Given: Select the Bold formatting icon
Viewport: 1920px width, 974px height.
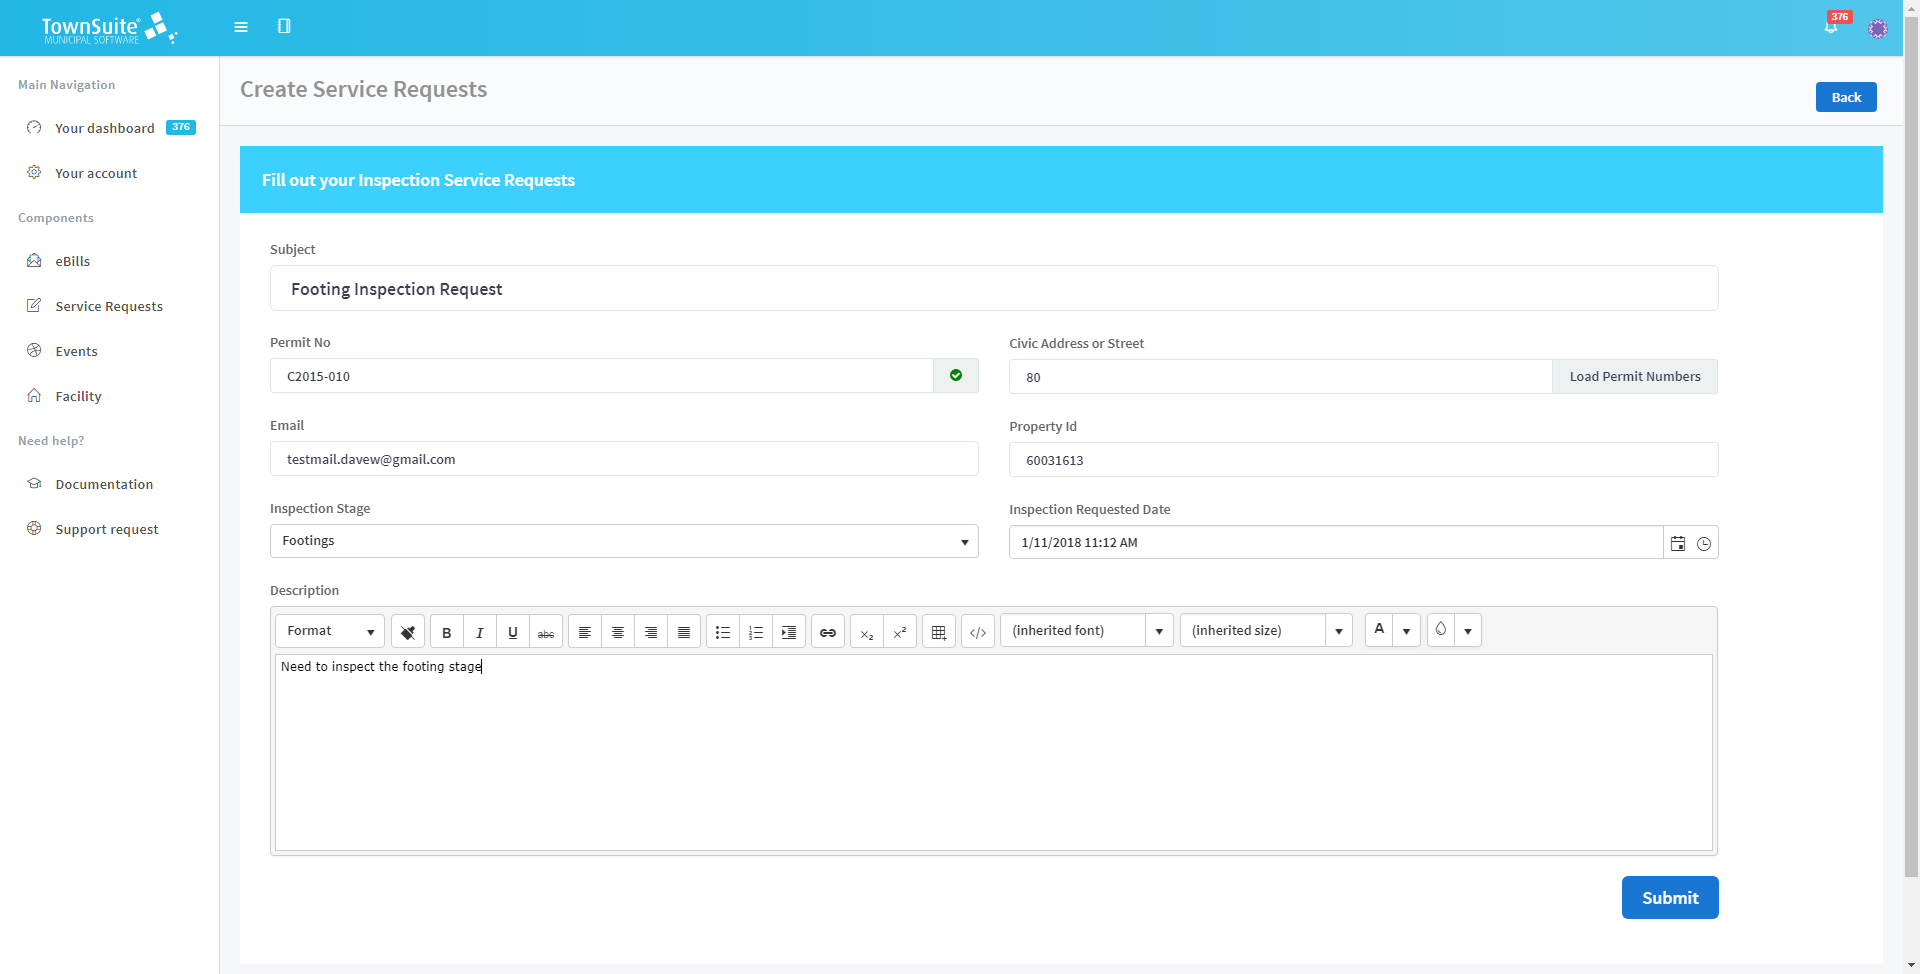Looking at the screenshot, I should 446,631.
